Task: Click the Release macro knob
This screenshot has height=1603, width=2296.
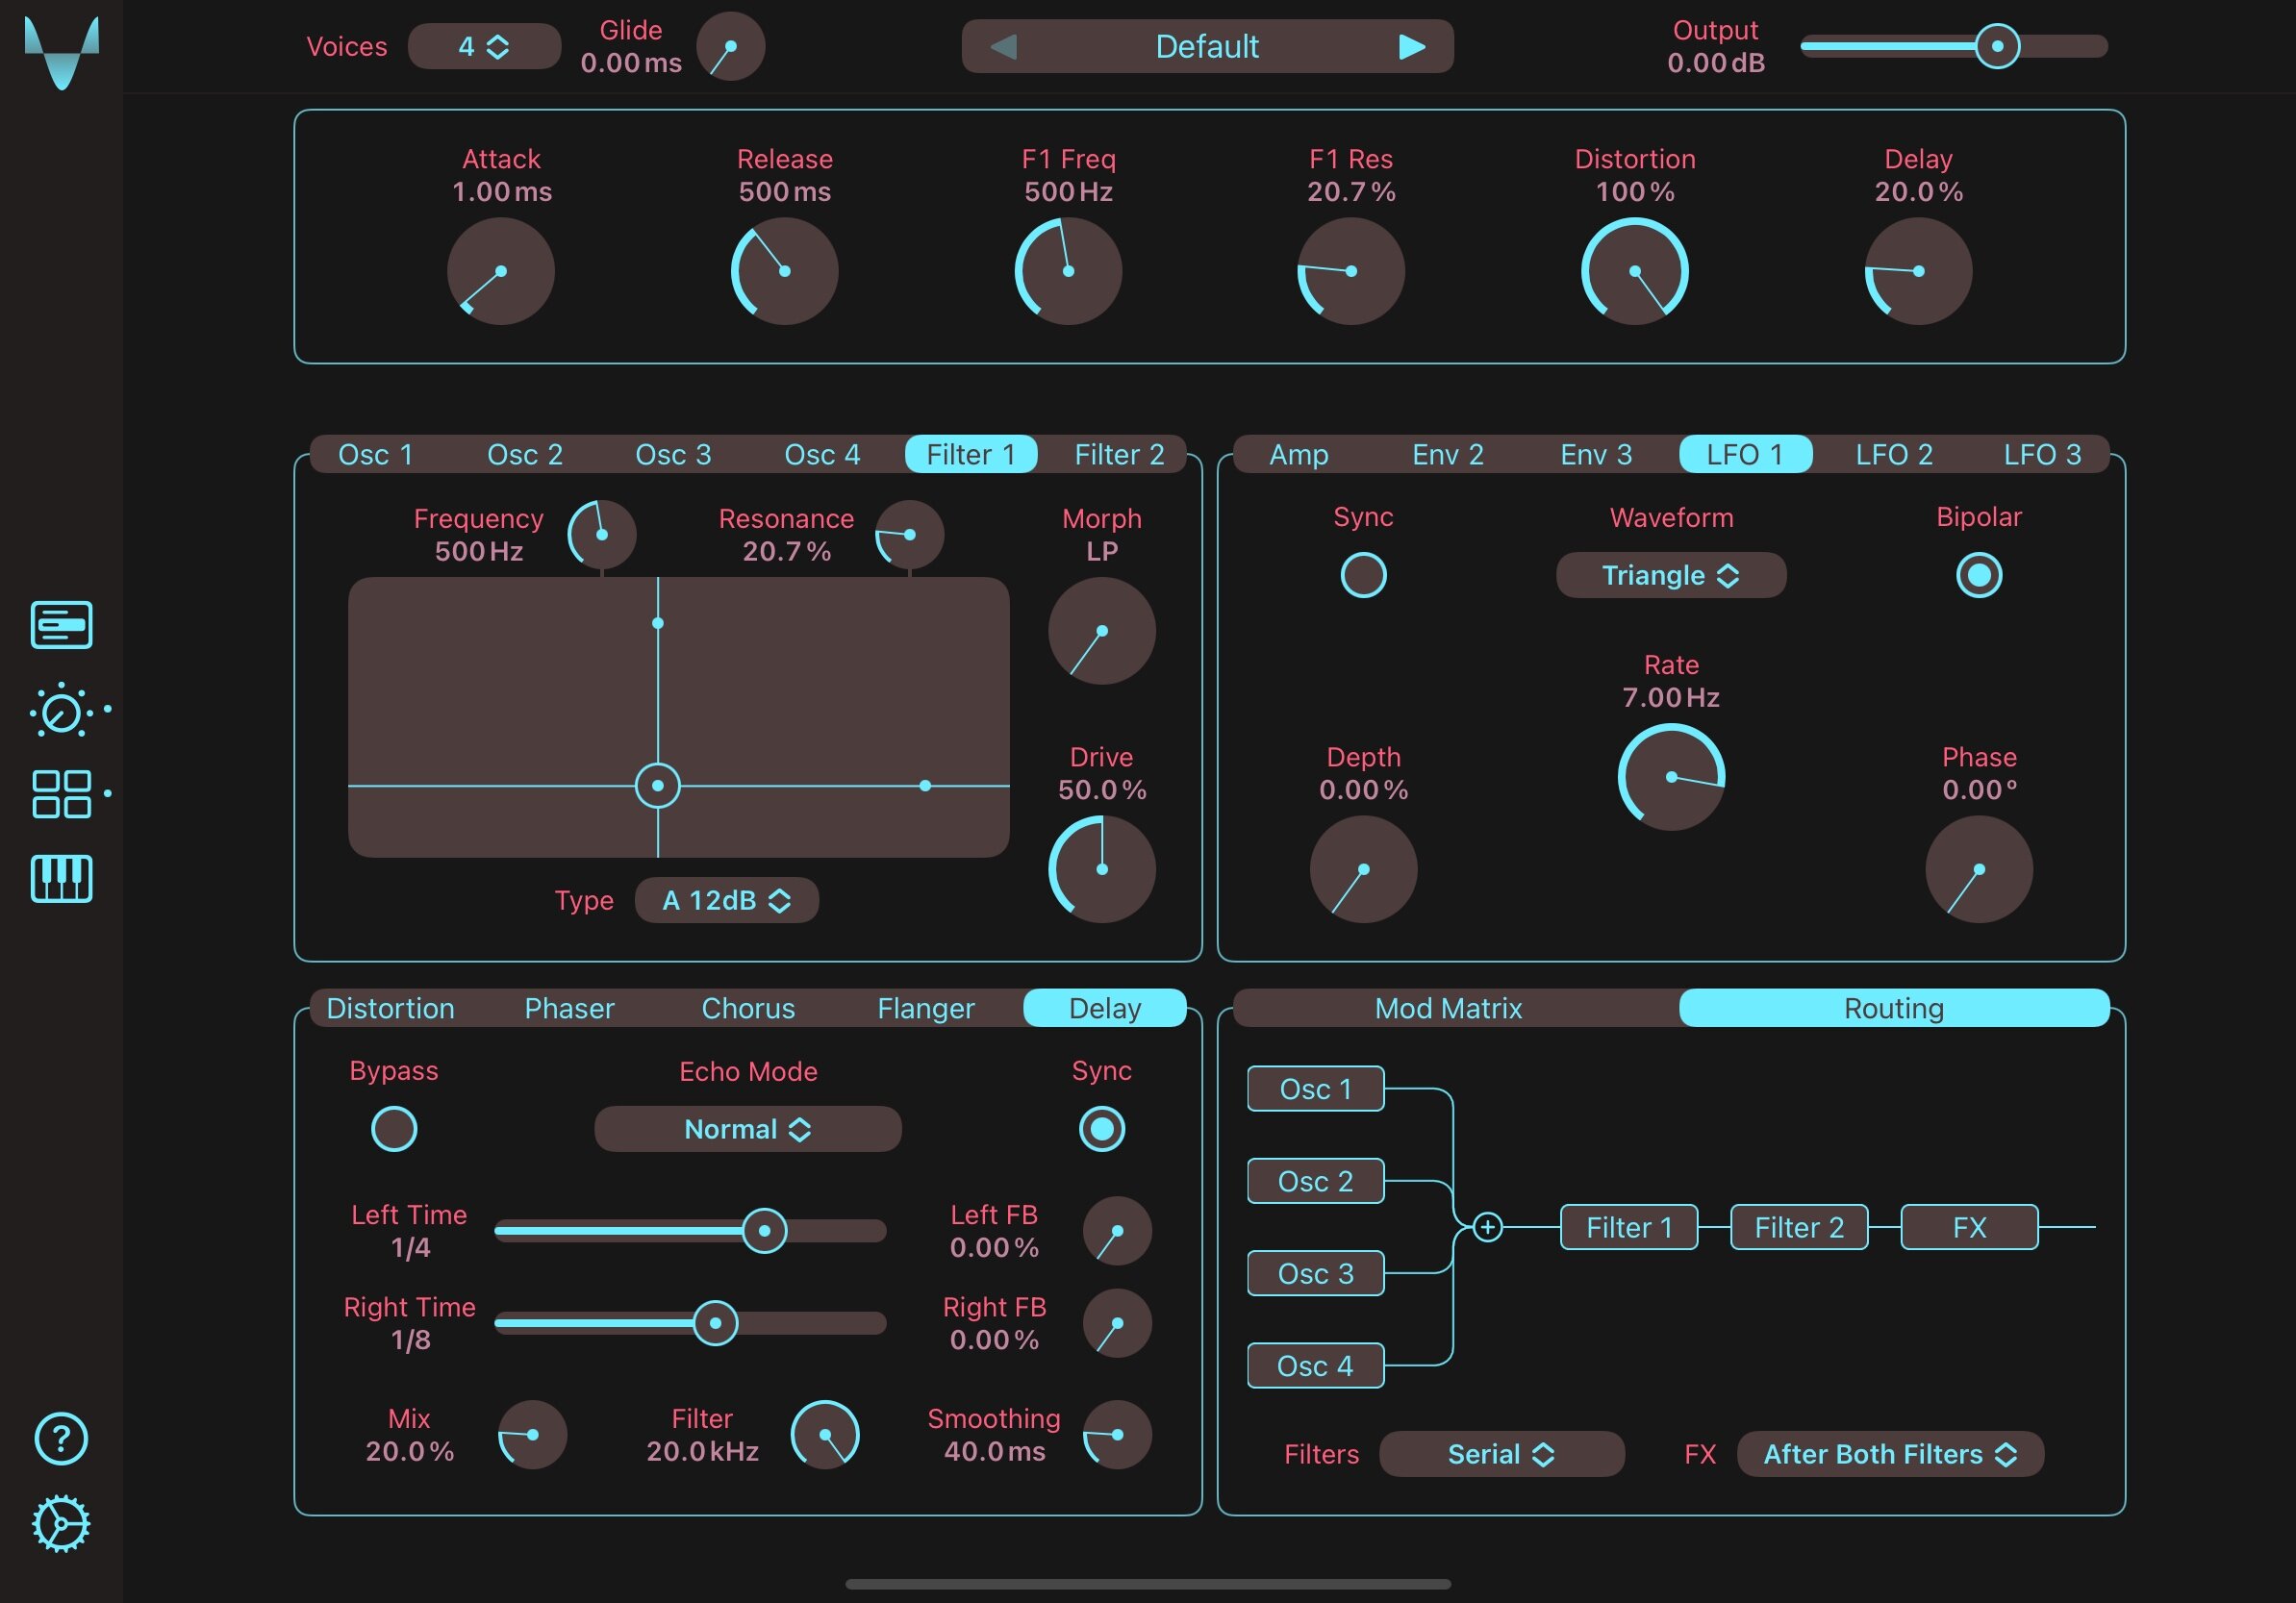Action: point(785,271)
